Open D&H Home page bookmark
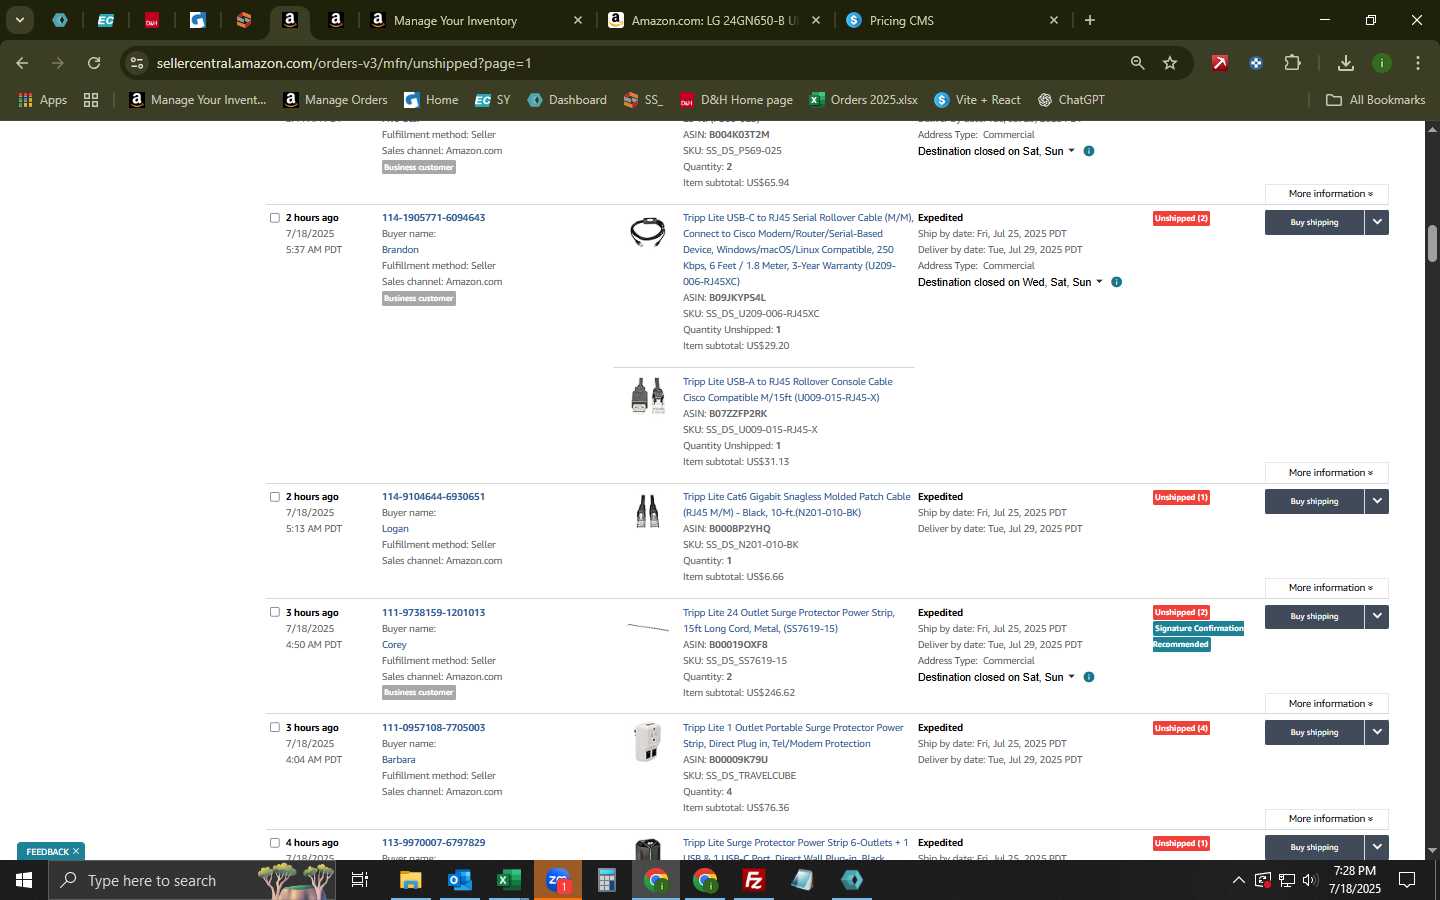This screenshot has height=900, width=1440. pyautogui.click(x=736, y=100)
